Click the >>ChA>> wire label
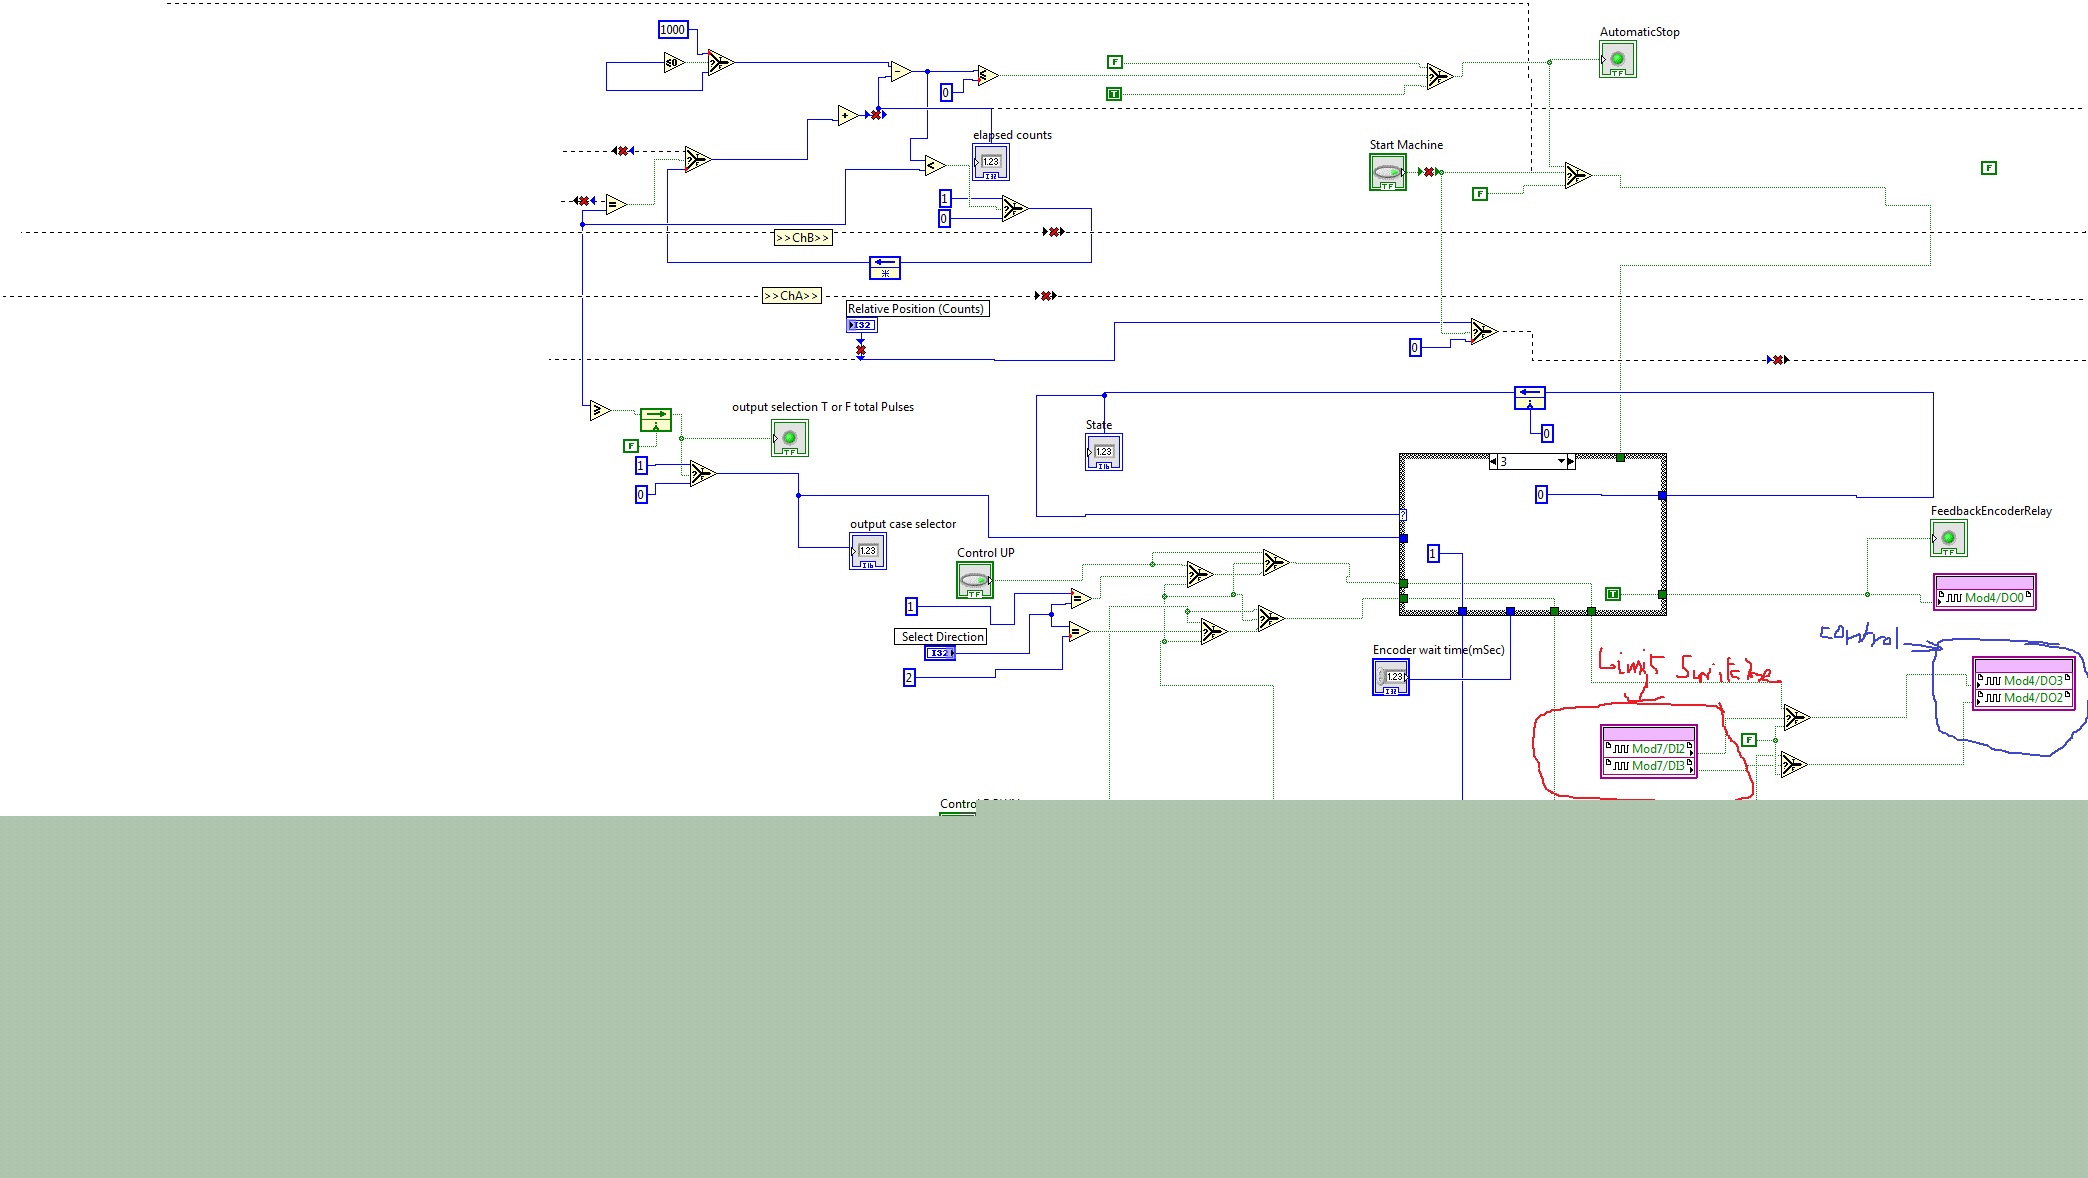 791,296
